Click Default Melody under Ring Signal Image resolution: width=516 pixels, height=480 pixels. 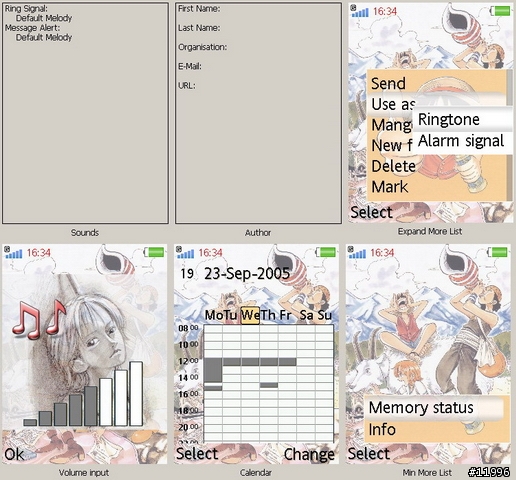coord(44,18)
